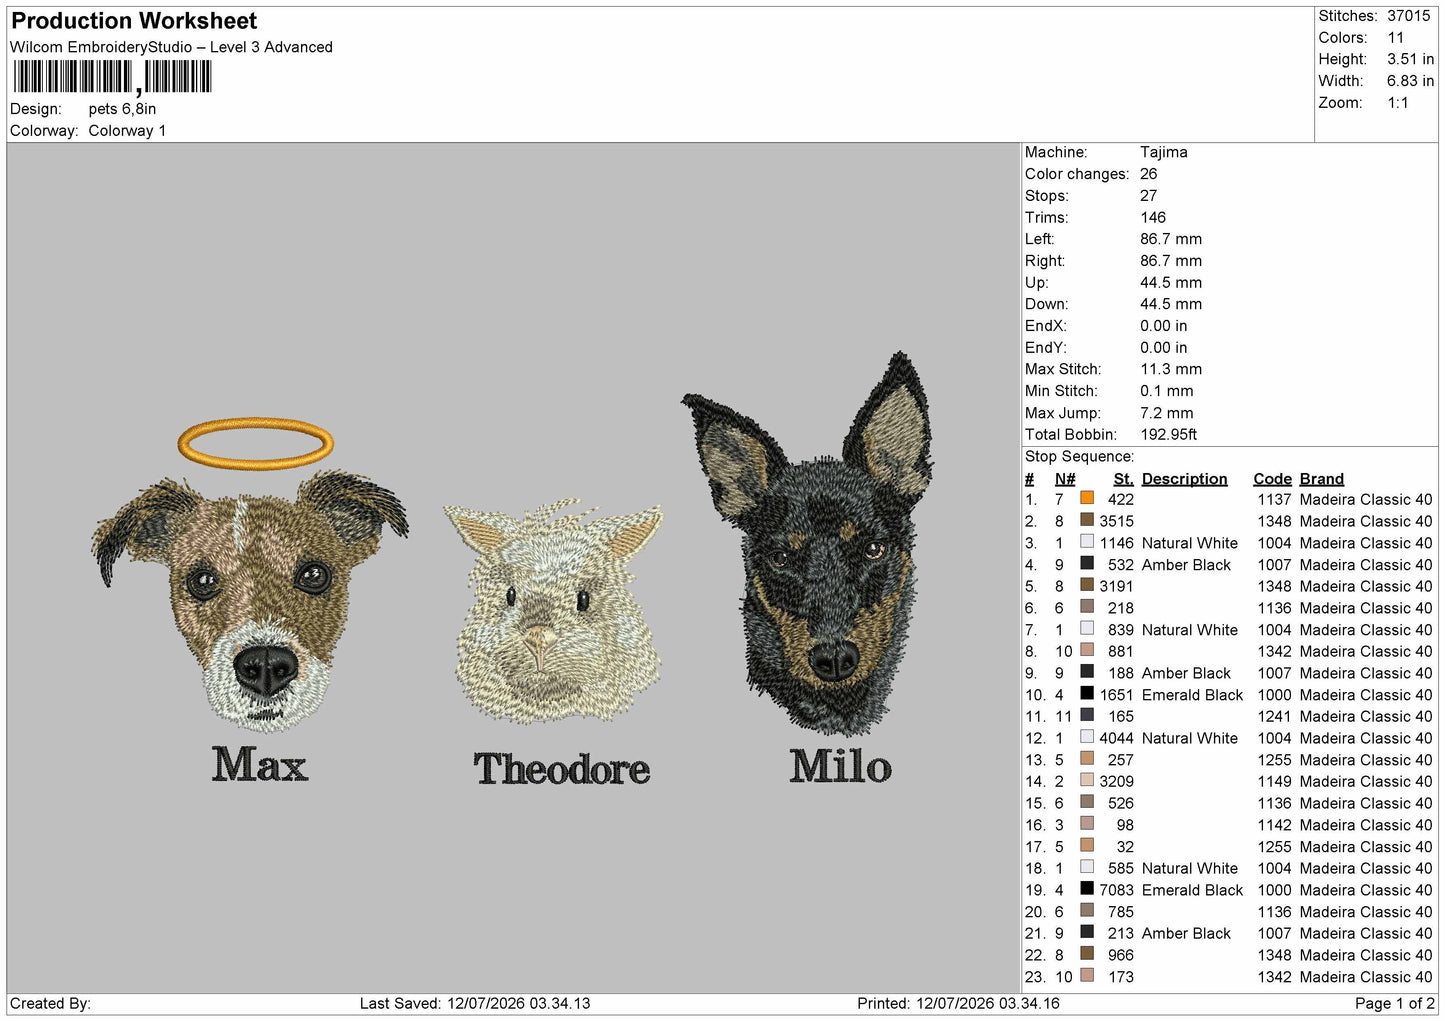
Task: Click the Max Stitch value "11.3 mm"
Action: tap(1171, 369)
